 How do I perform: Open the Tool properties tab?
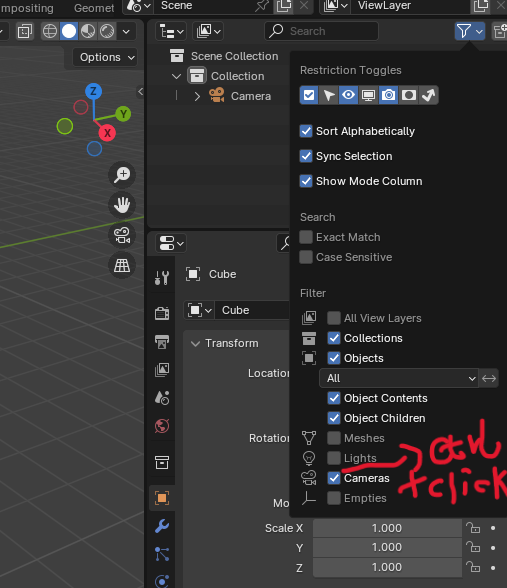pos(162,278)
